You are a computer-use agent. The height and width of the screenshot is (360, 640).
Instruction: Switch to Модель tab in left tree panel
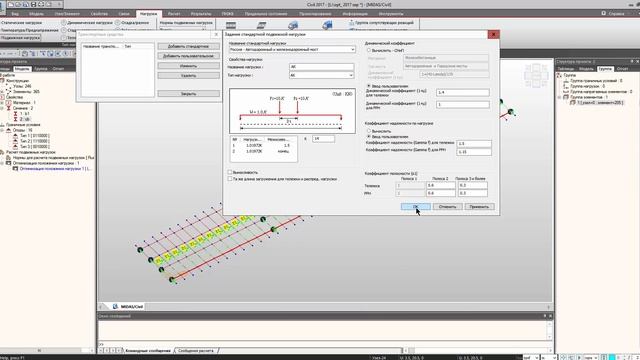[x=22, y=69]
